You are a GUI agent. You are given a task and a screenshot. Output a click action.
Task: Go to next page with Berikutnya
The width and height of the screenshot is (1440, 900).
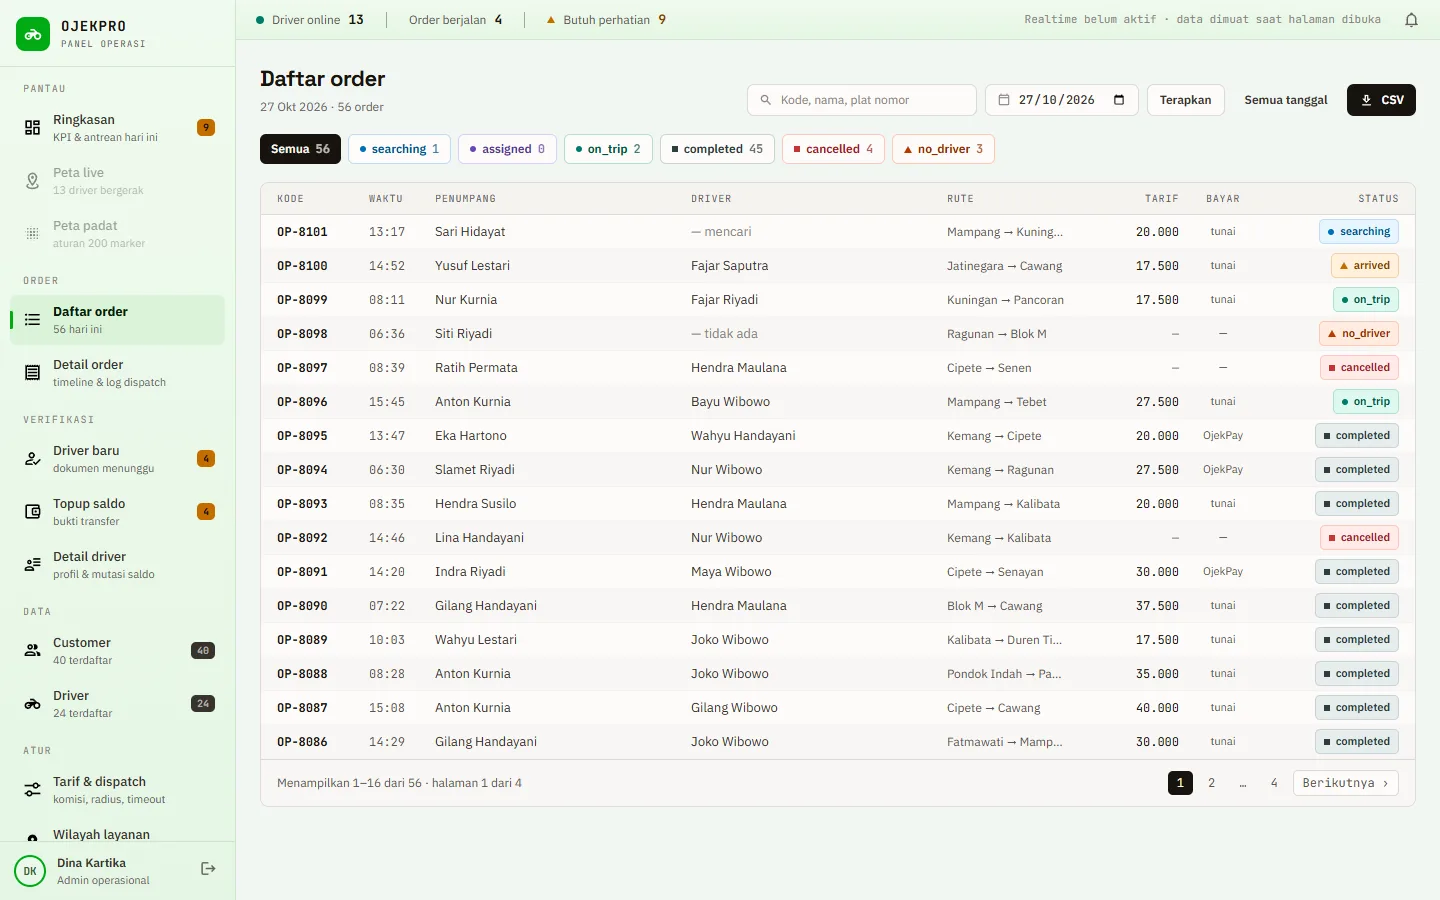(x=1345, y=783)
